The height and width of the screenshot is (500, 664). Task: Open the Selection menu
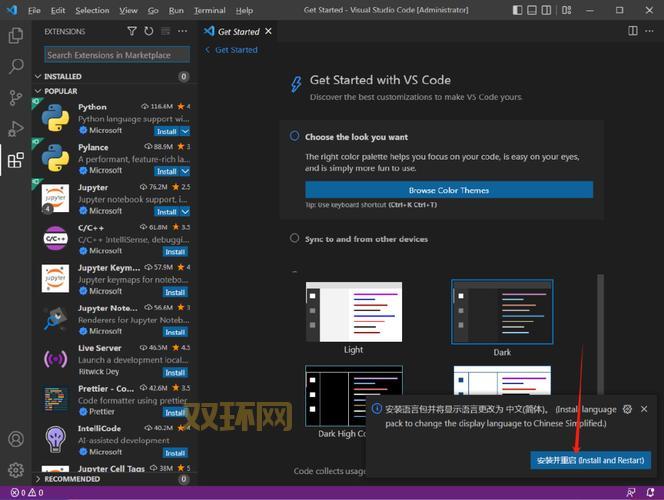(x=92, y=10)
